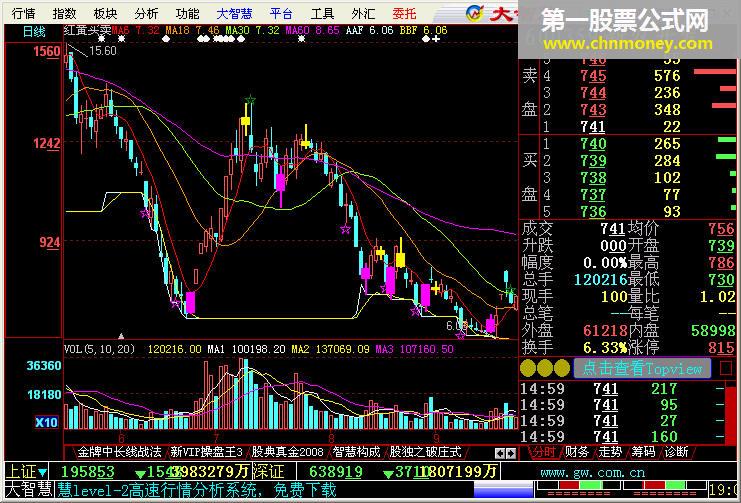Click buy level 5 price 736

(x=593, y=212)
